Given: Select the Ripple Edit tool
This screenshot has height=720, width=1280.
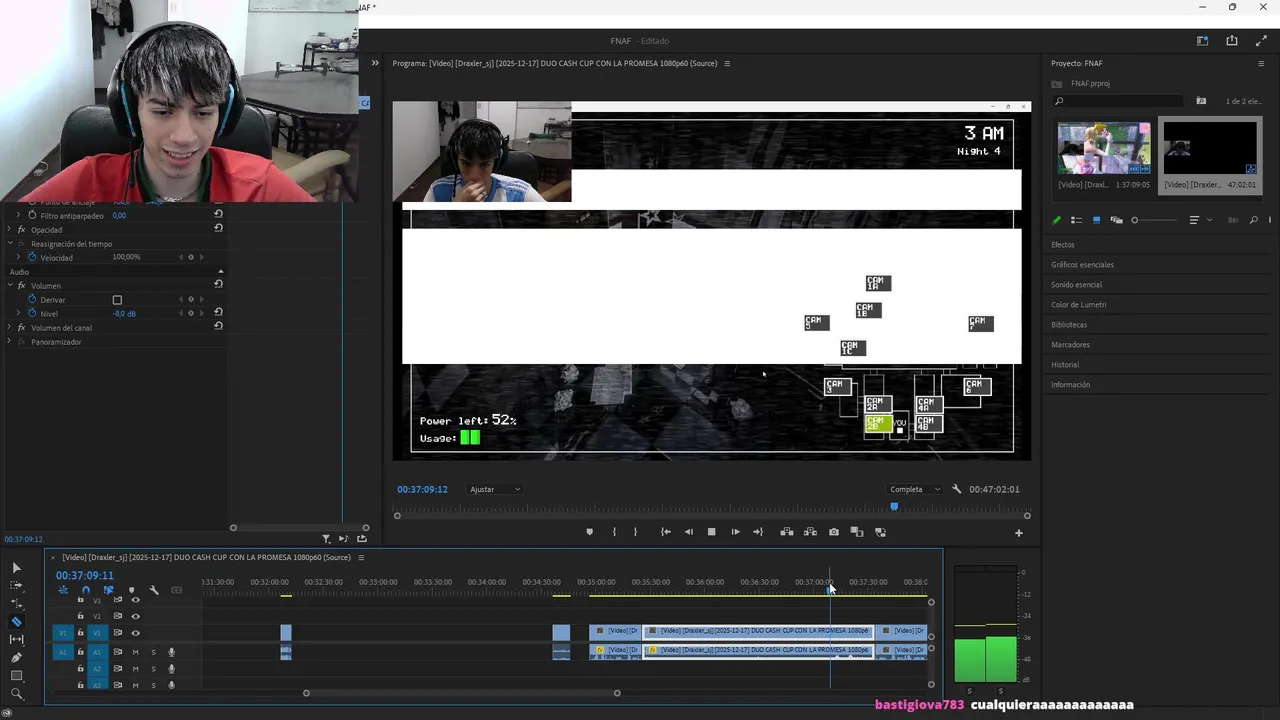Looking at the screenshot, I should pyautogui.click(x=16, y=604).
